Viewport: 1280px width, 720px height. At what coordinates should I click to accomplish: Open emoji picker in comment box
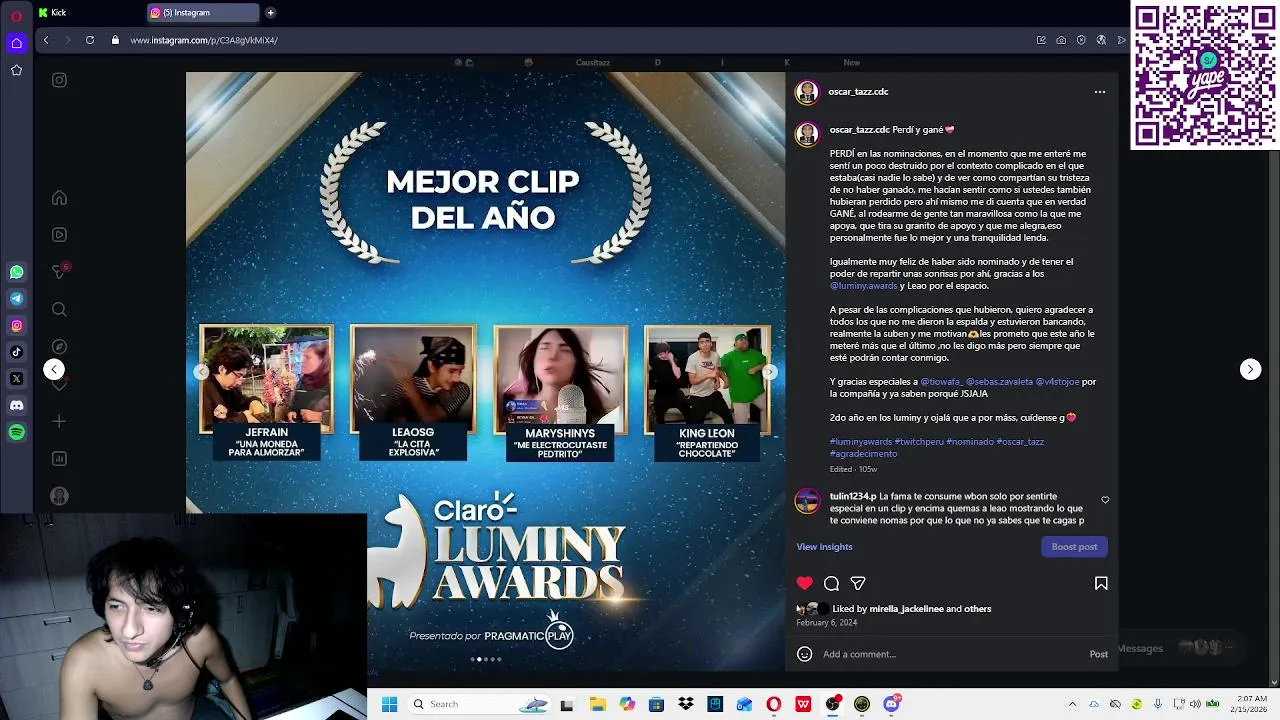click(x=804, y=654)
